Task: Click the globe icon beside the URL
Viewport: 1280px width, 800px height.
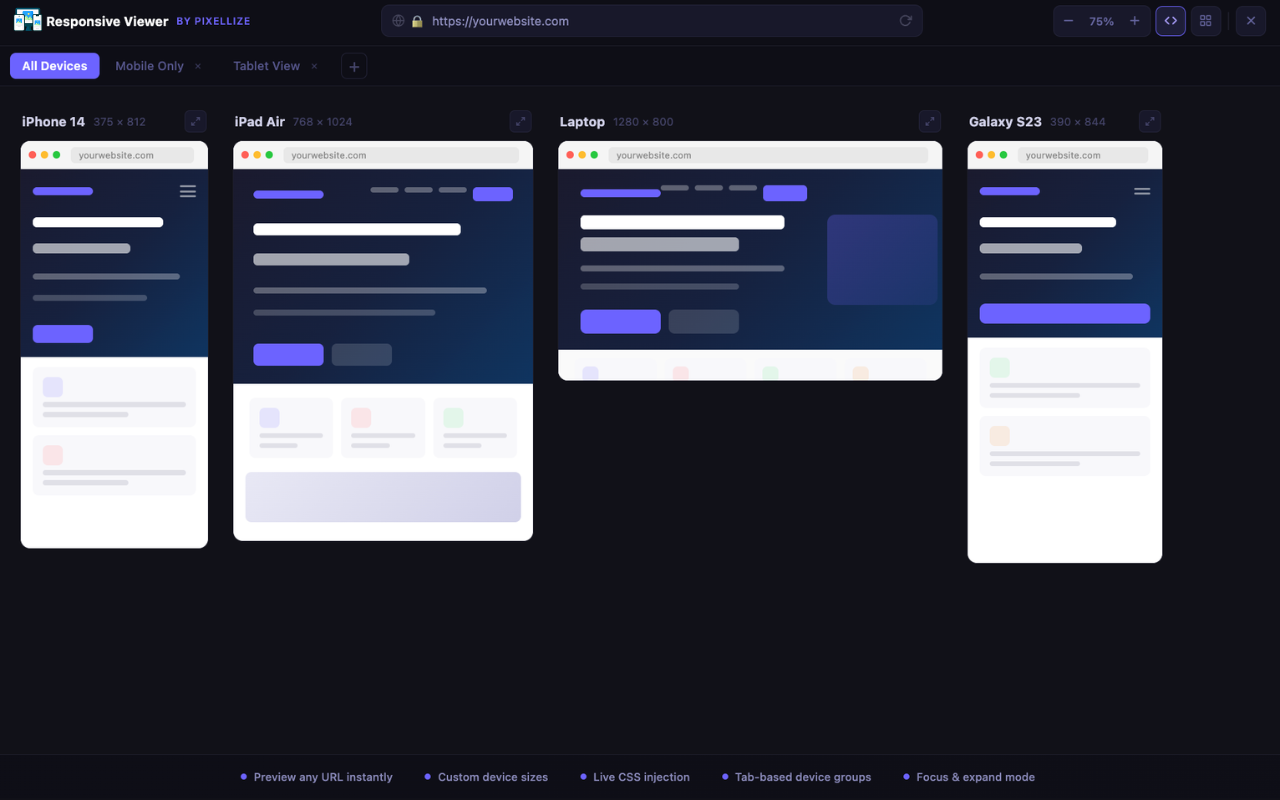Action: [x=398, y=20]
